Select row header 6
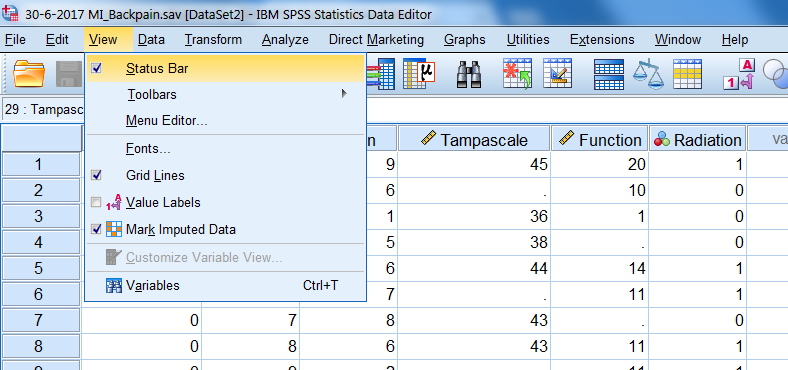The image size is (788, 370). 41,295
